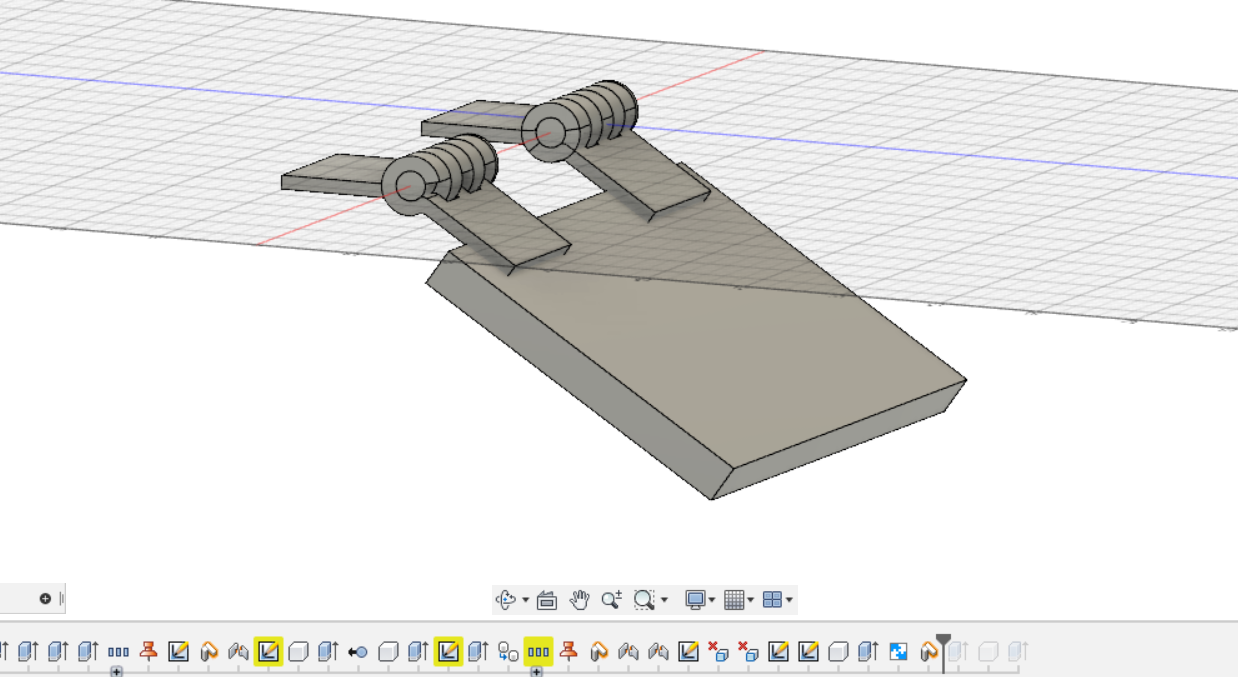Viewport: 1238px width, 677px height.
Task: Expand the Viewports dropdown arrow
Action: point(789,601)
